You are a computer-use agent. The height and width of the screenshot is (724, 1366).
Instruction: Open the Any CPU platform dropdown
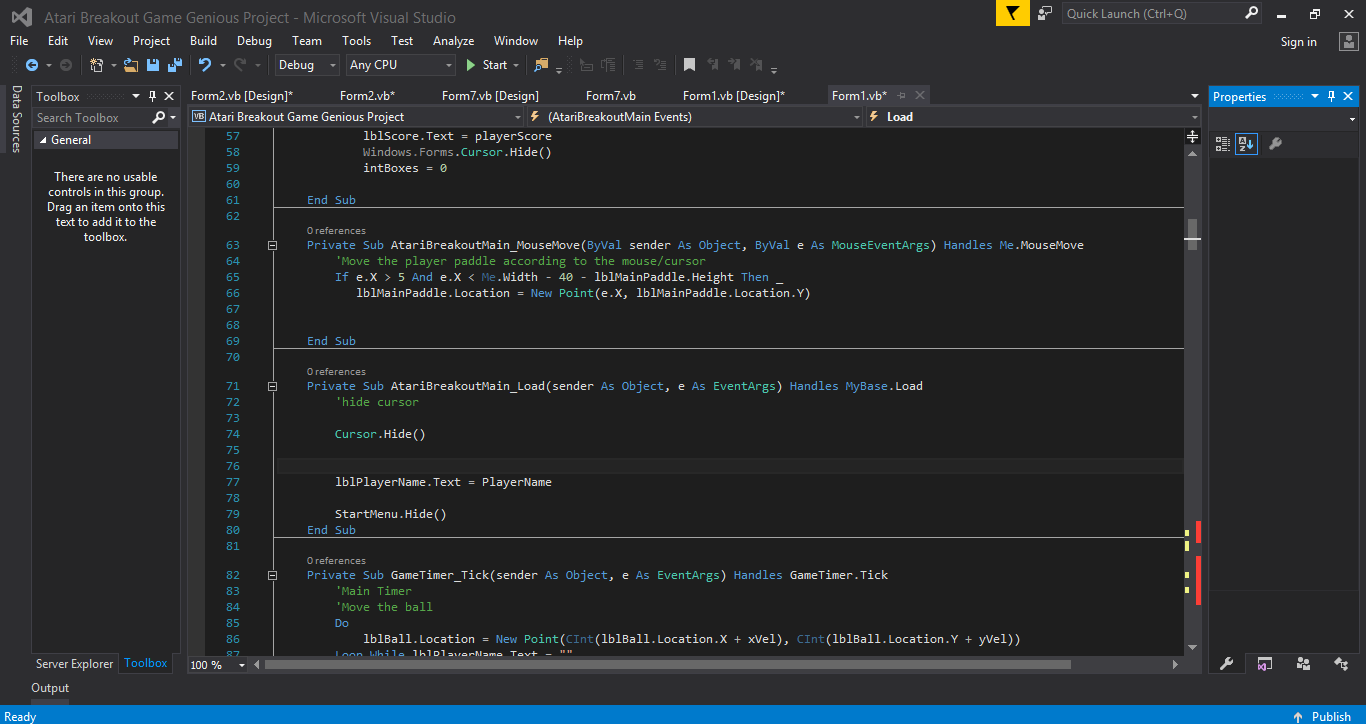pos(448,65)
